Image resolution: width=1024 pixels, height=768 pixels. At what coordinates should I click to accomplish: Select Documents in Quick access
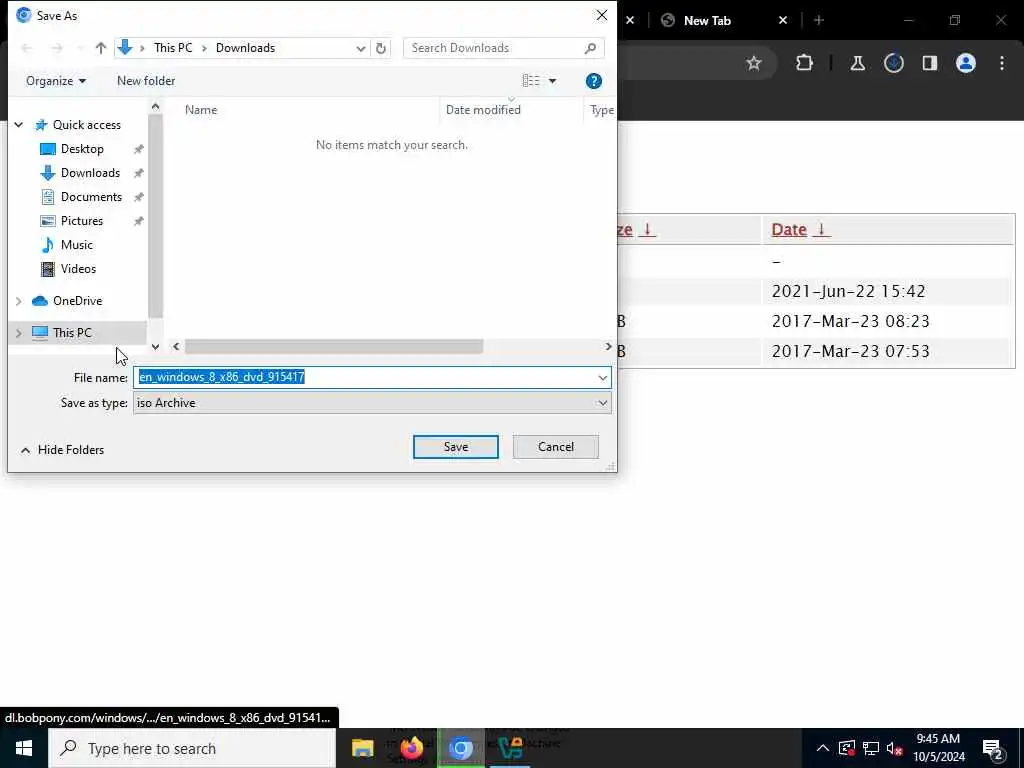tap(91, 197)
